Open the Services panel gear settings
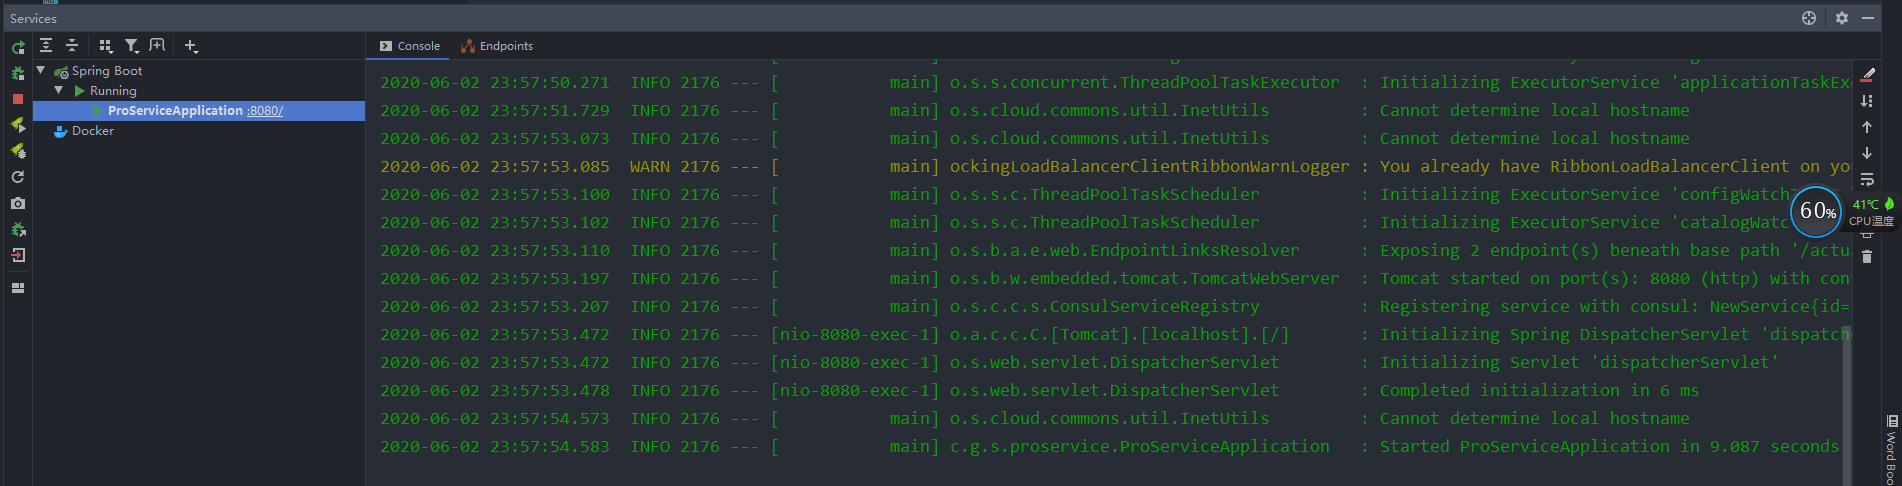This screenshot has height=486, width=1902. [1842, 18]
